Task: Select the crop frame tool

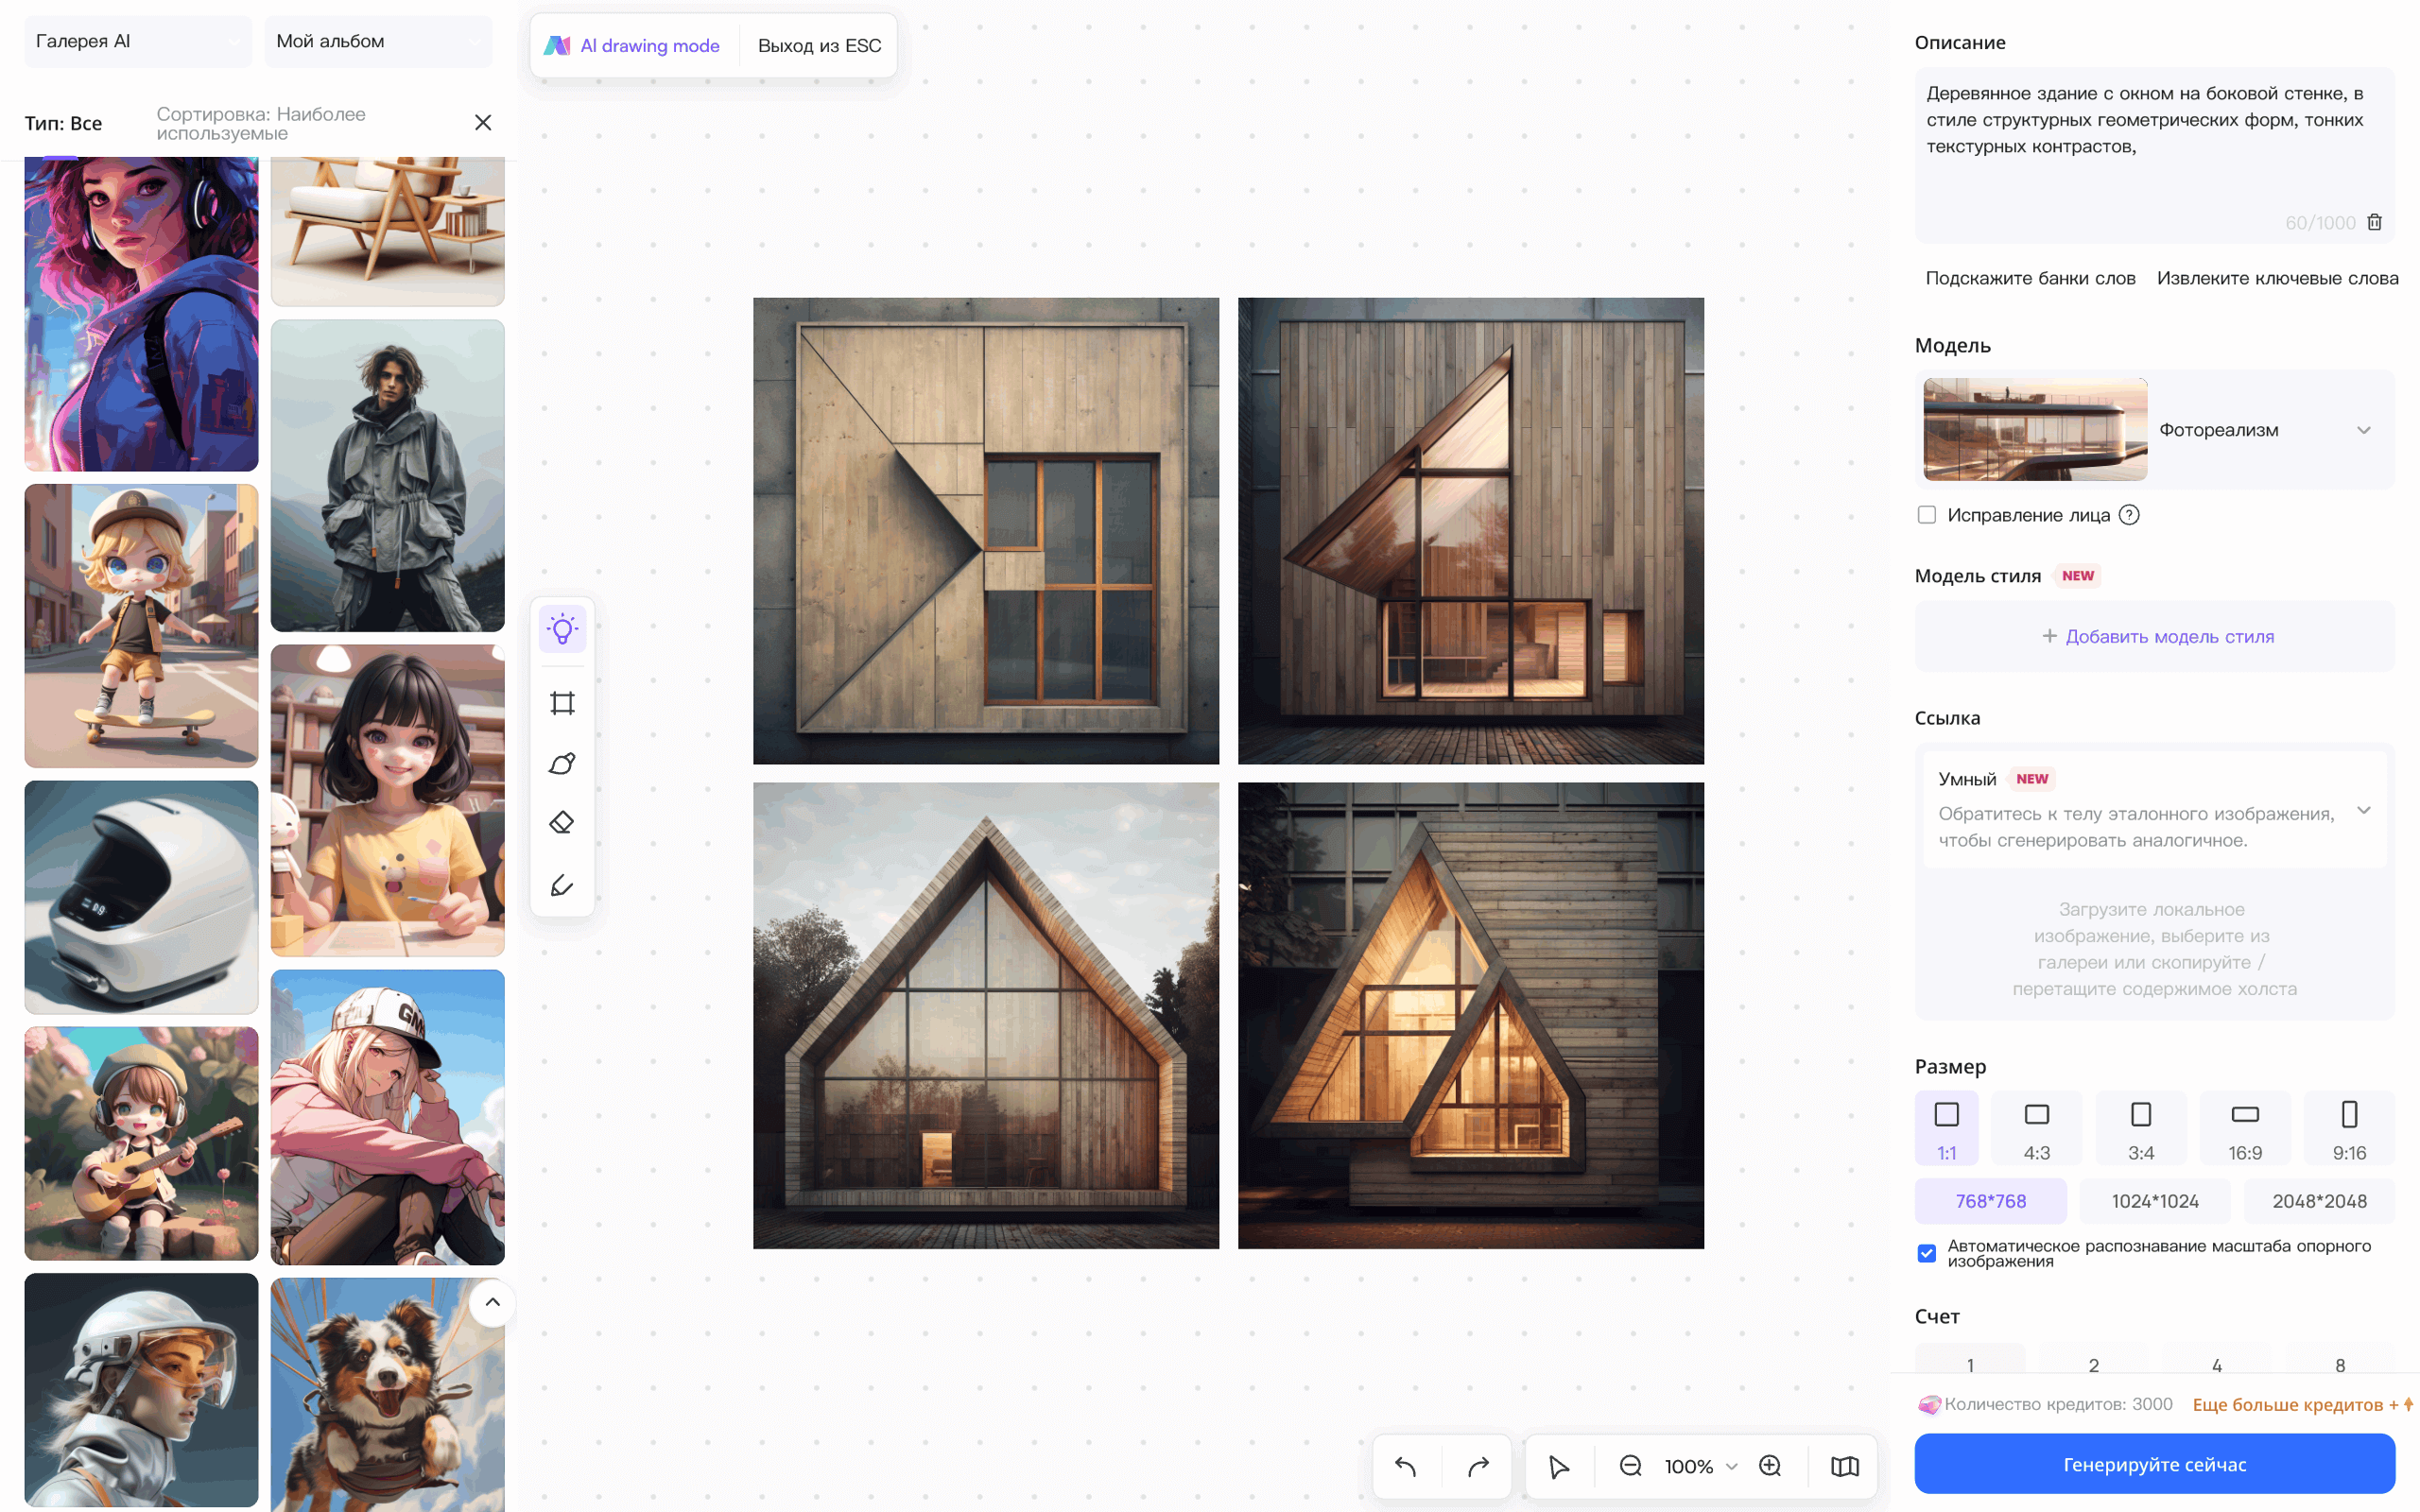Action: tap(562, 703)
